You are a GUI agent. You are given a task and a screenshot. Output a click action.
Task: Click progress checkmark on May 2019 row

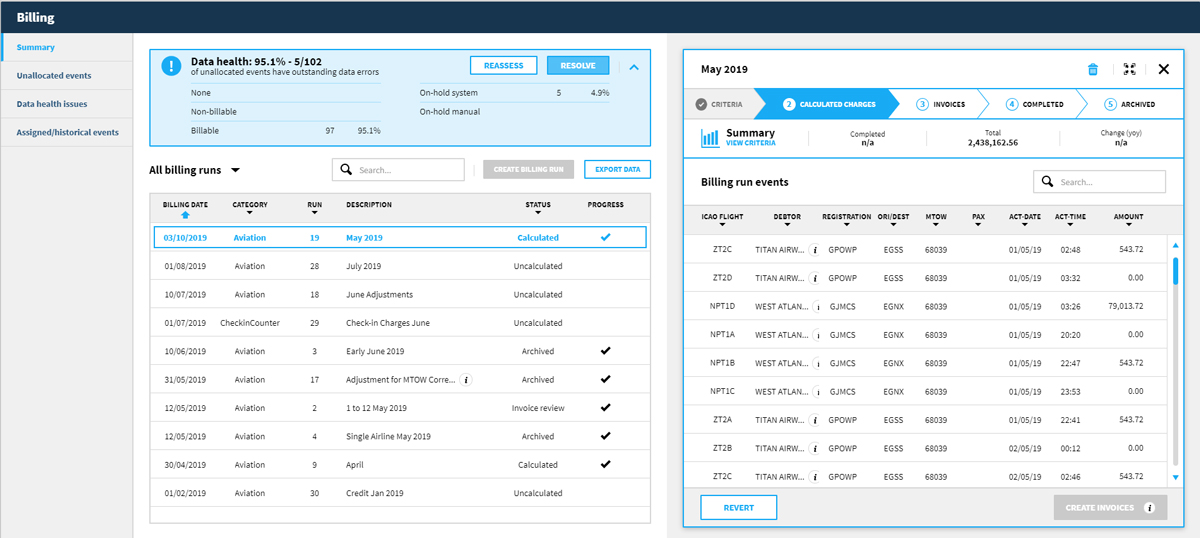[x=604, y=237]
